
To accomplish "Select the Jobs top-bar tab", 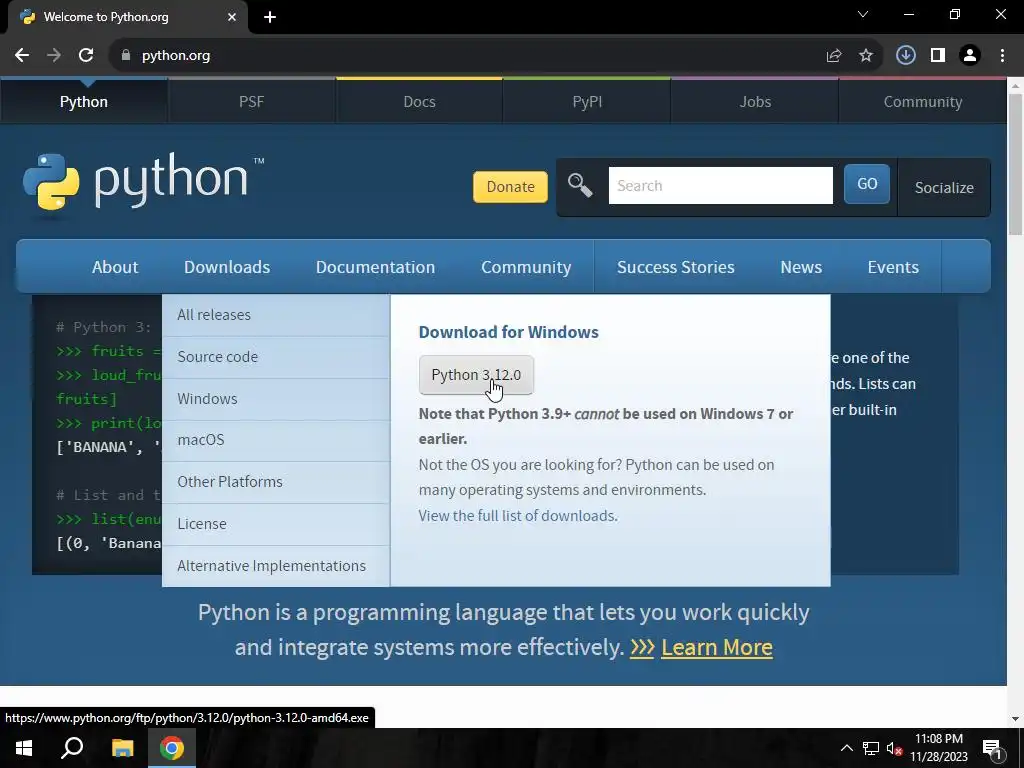I will pos(755,102).
